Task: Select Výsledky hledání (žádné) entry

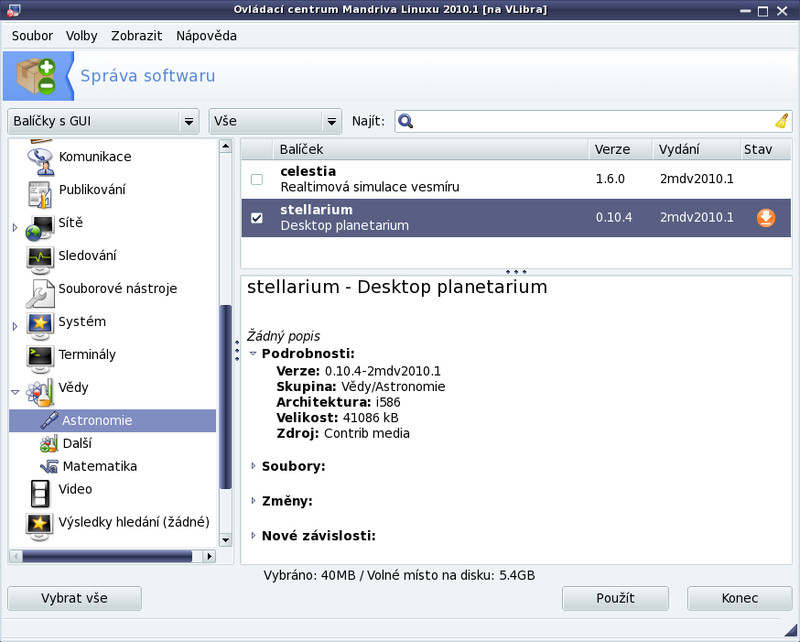Action: tap(134, 522)
